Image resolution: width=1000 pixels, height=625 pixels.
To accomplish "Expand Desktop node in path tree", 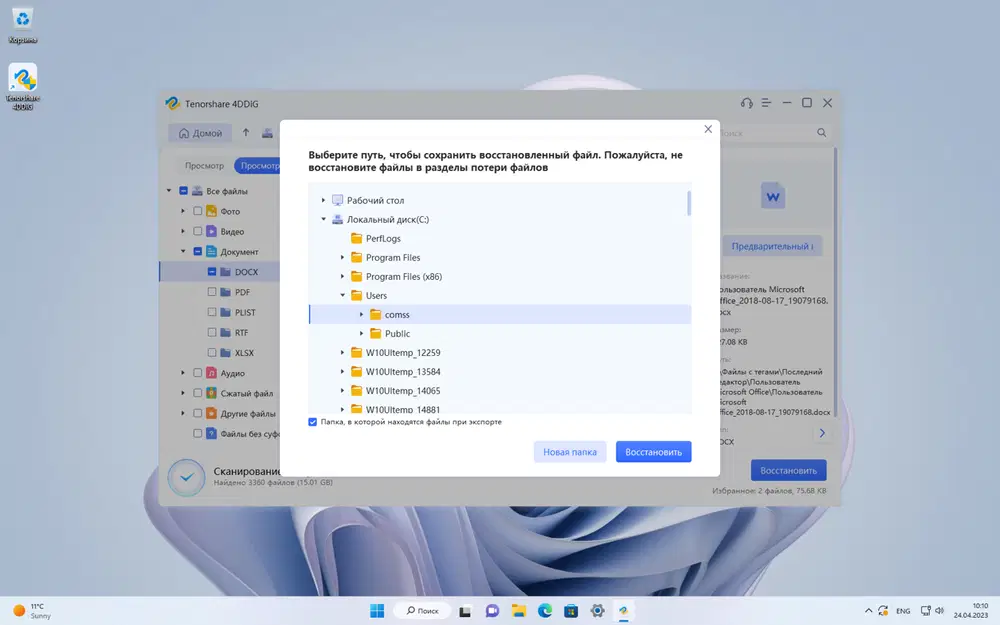I will tap(323, 200).
